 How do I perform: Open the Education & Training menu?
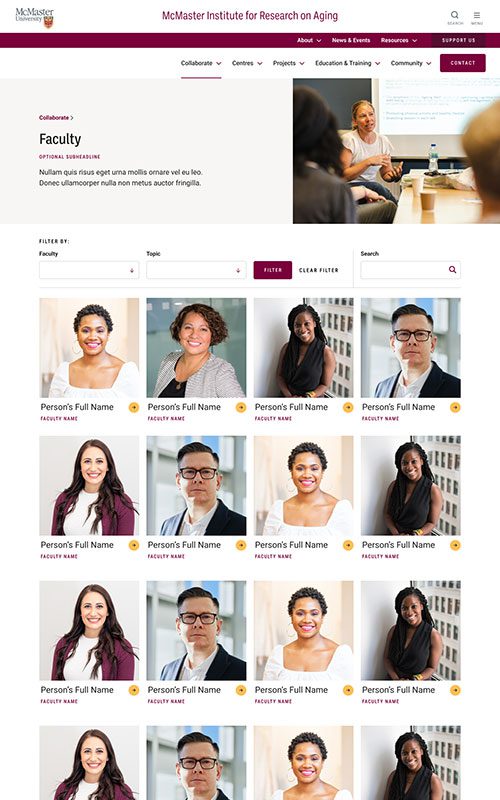coord(347,63)
